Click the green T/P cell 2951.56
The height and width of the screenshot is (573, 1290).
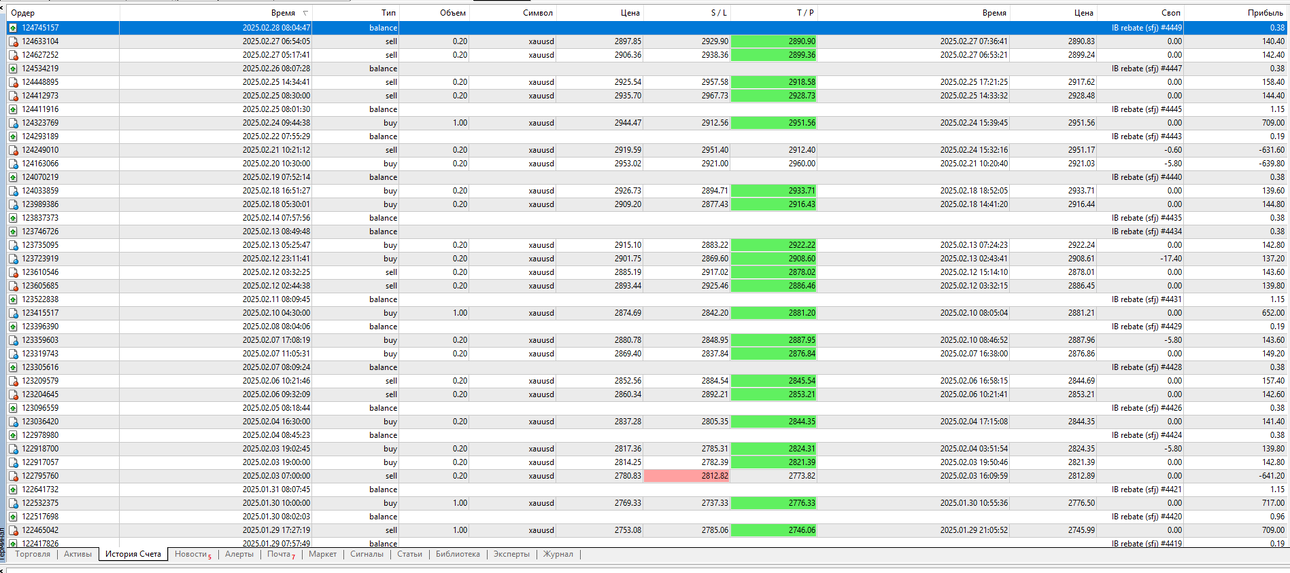774,123
